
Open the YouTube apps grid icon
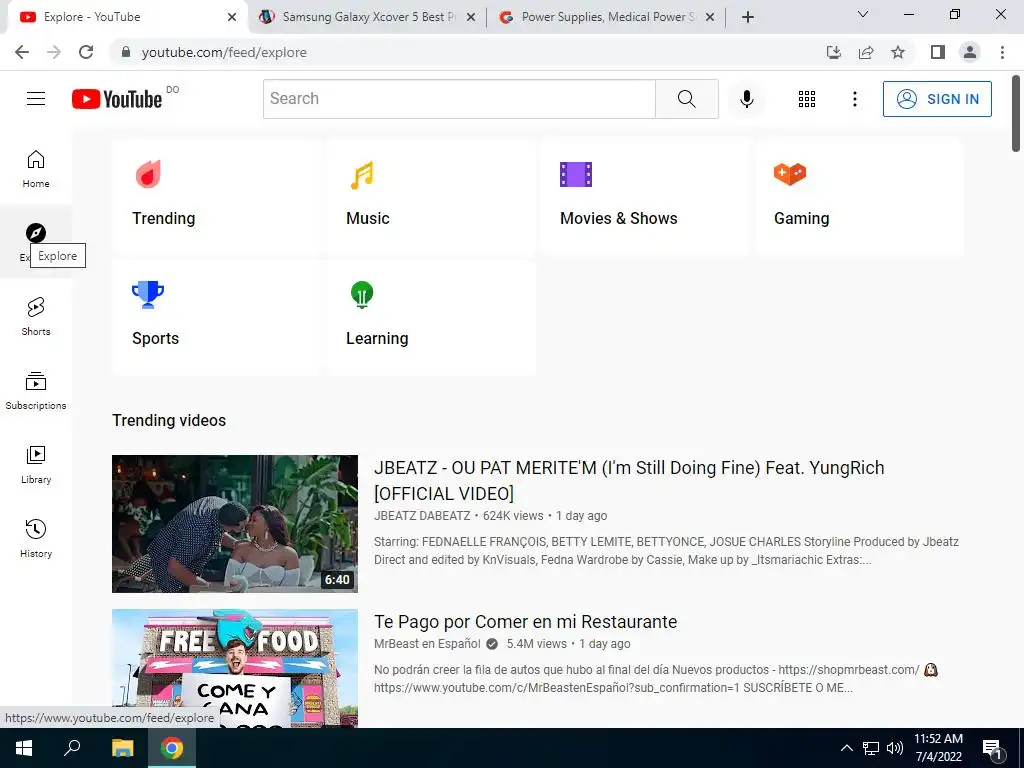[x=807, y=99]
